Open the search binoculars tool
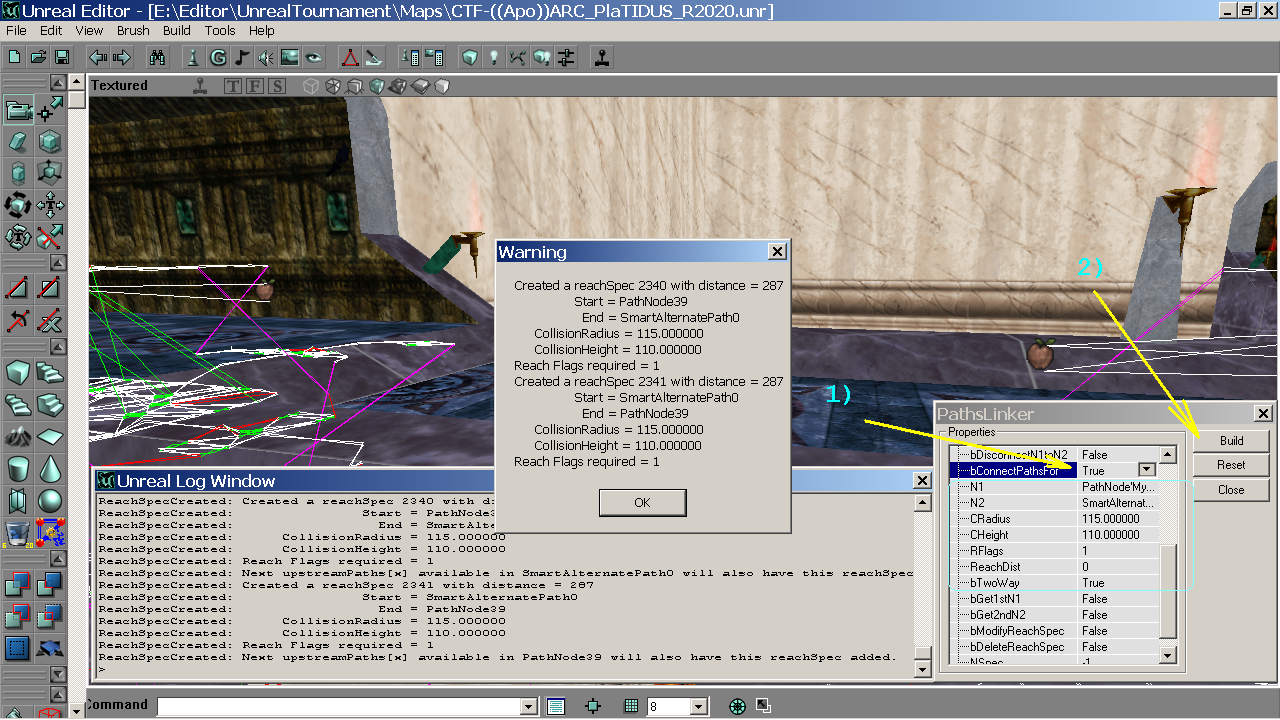 click(x=157, y=57)
